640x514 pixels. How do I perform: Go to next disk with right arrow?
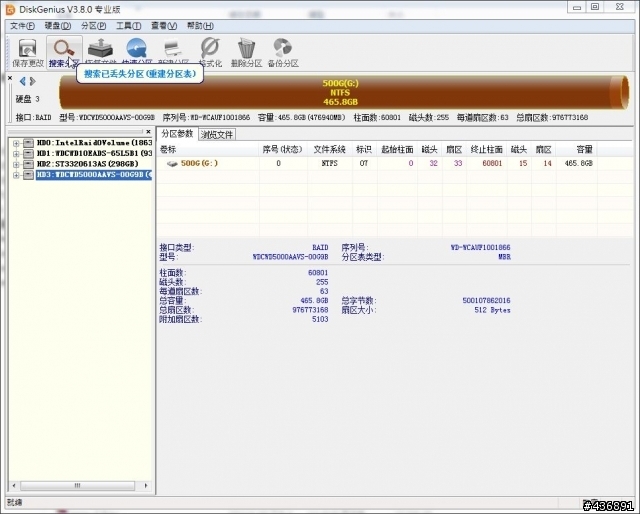tap(33, 81)
